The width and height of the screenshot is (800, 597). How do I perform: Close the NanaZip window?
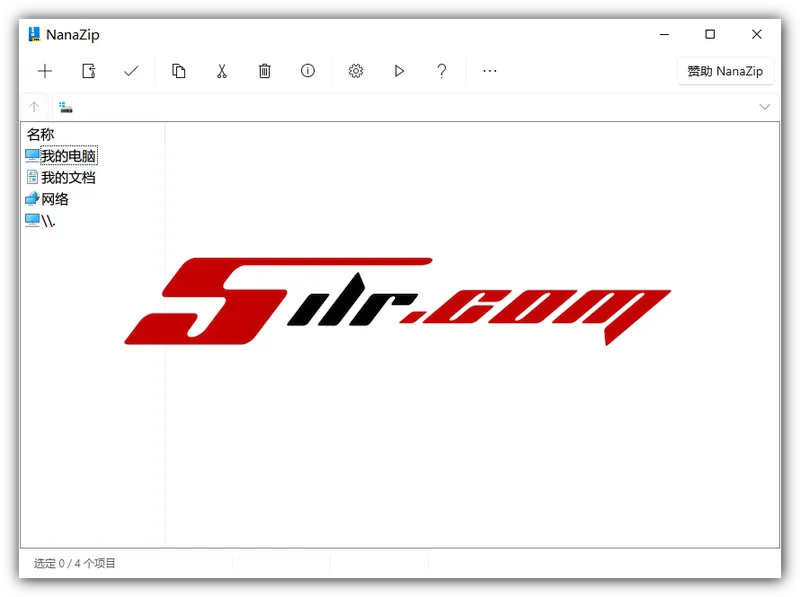pyautogui.click(x=757, y=34)
